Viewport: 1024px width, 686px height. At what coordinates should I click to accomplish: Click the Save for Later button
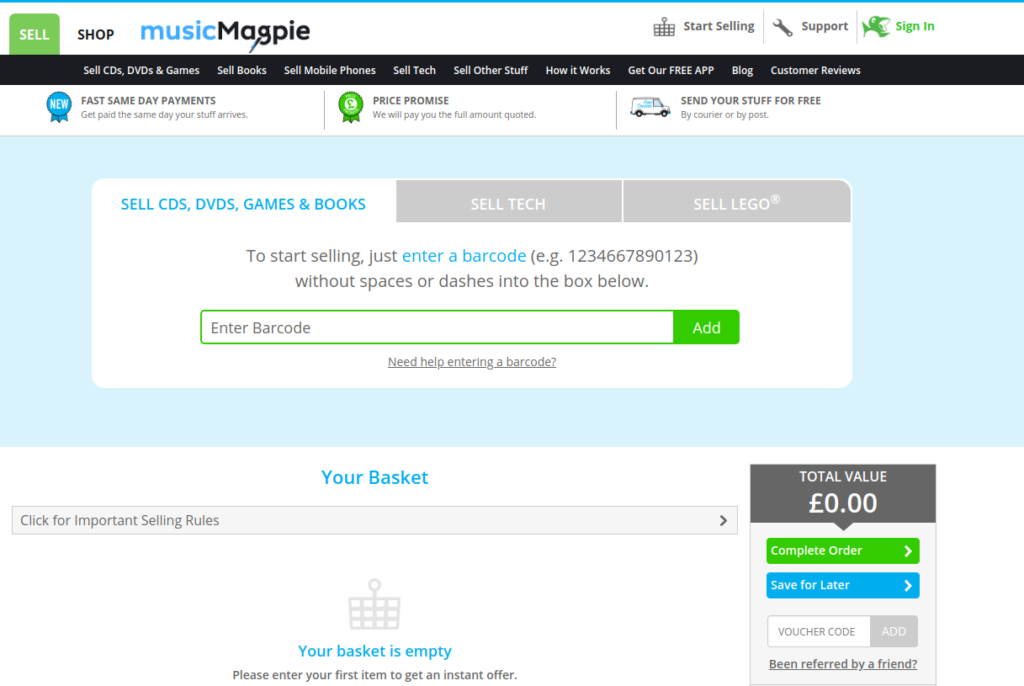tap(842, 585)
